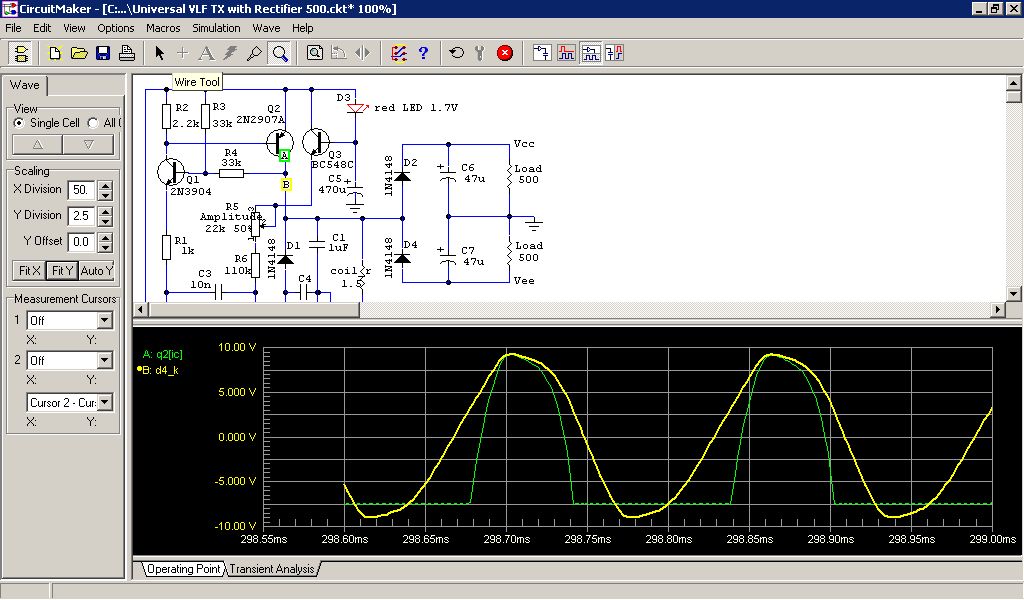
Task: Select the Arrow pointer tool
Action: click(159, 53)
